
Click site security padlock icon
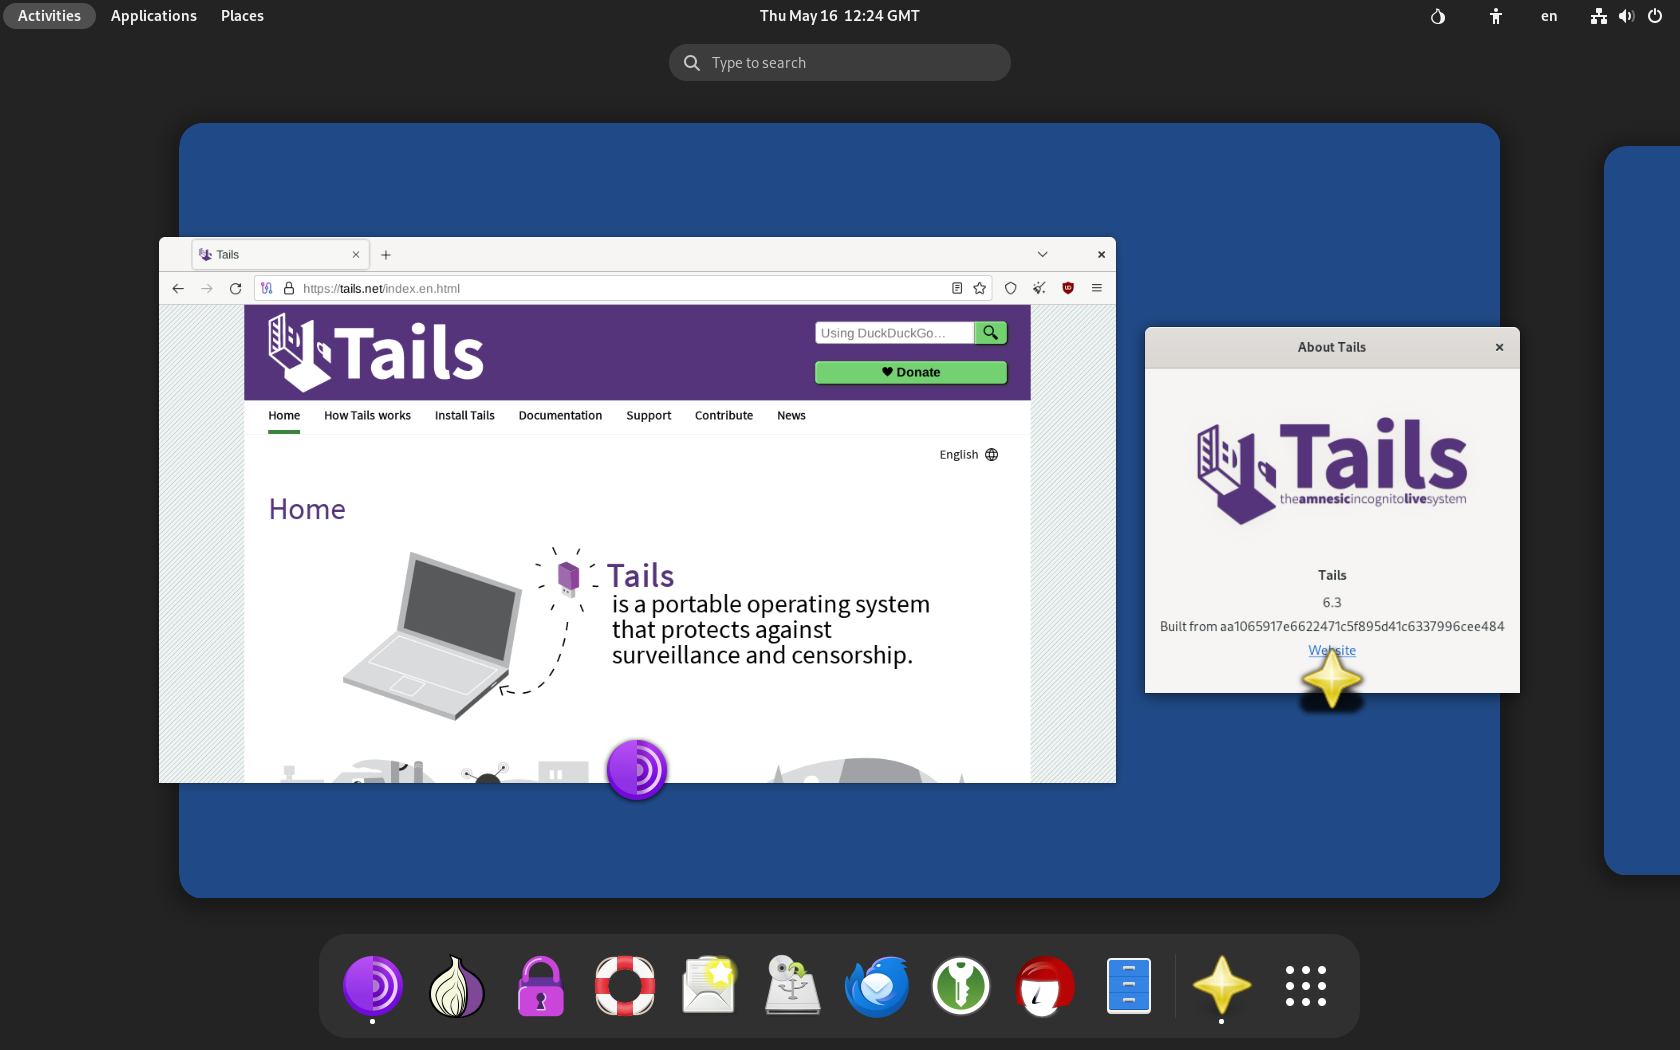289,288
